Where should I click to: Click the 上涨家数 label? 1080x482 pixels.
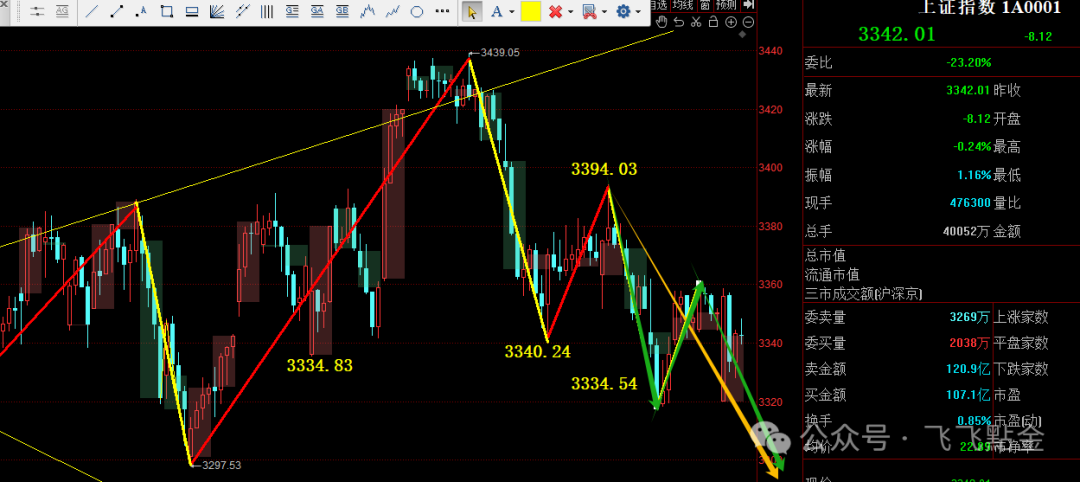(x=1021, y=317)
